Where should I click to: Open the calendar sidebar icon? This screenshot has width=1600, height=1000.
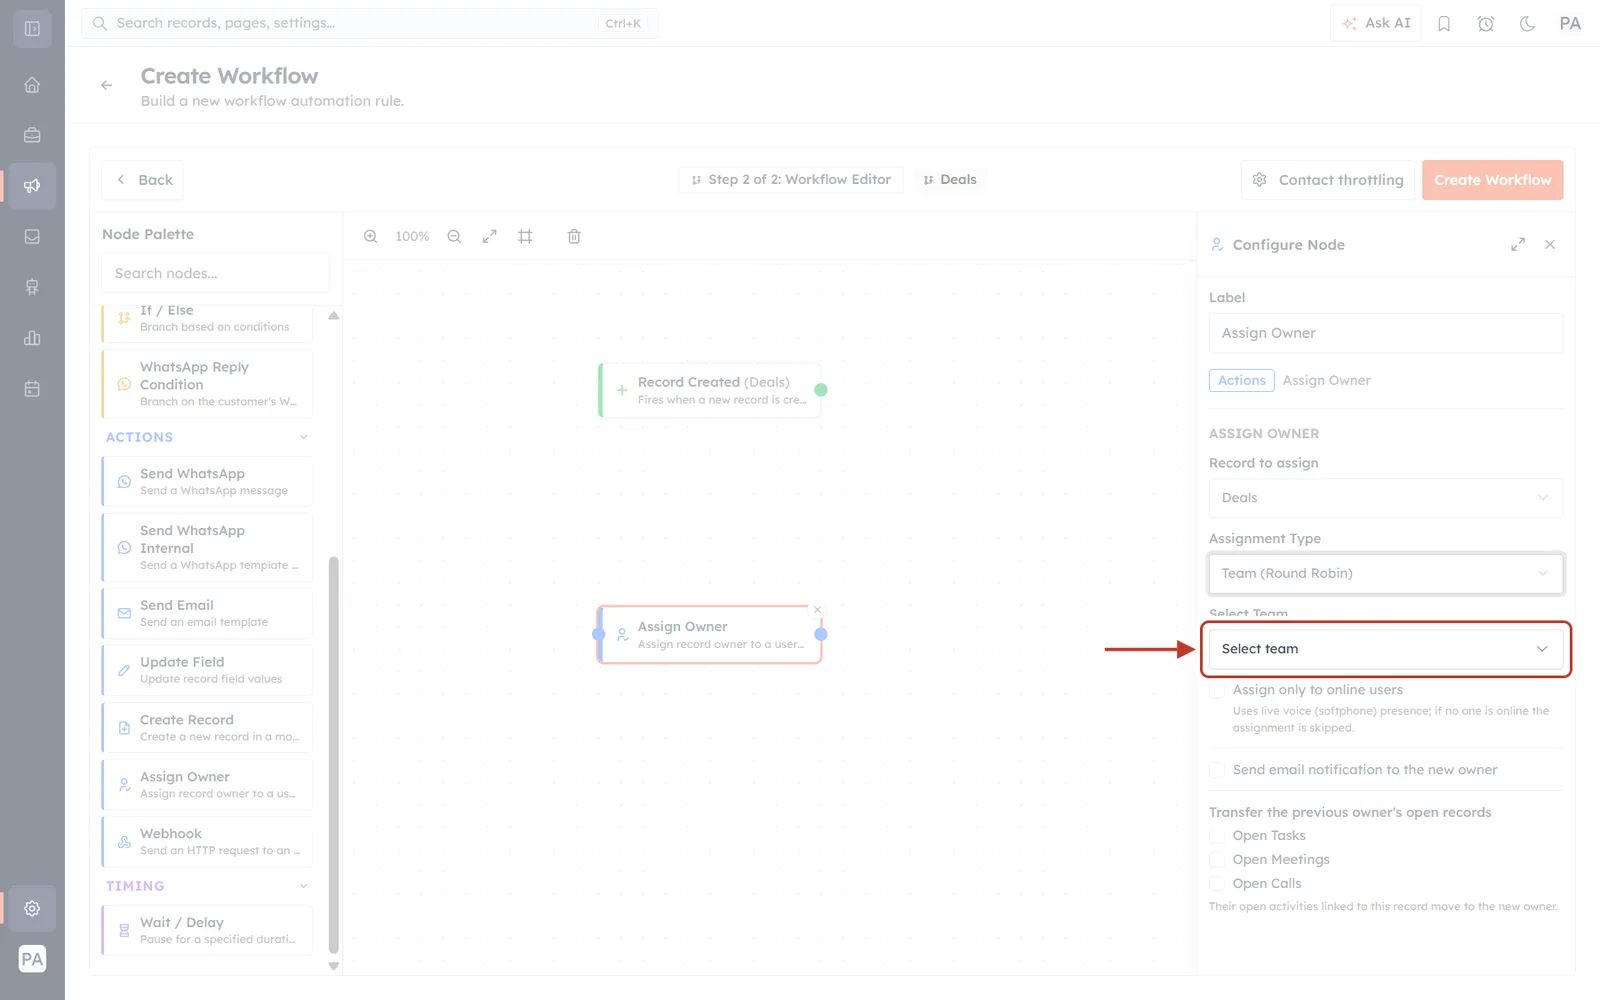(x=32, y=389)
